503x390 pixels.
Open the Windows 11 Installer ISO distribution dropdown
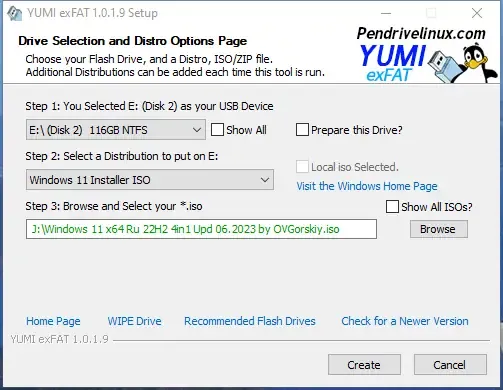tap(150, 180)
